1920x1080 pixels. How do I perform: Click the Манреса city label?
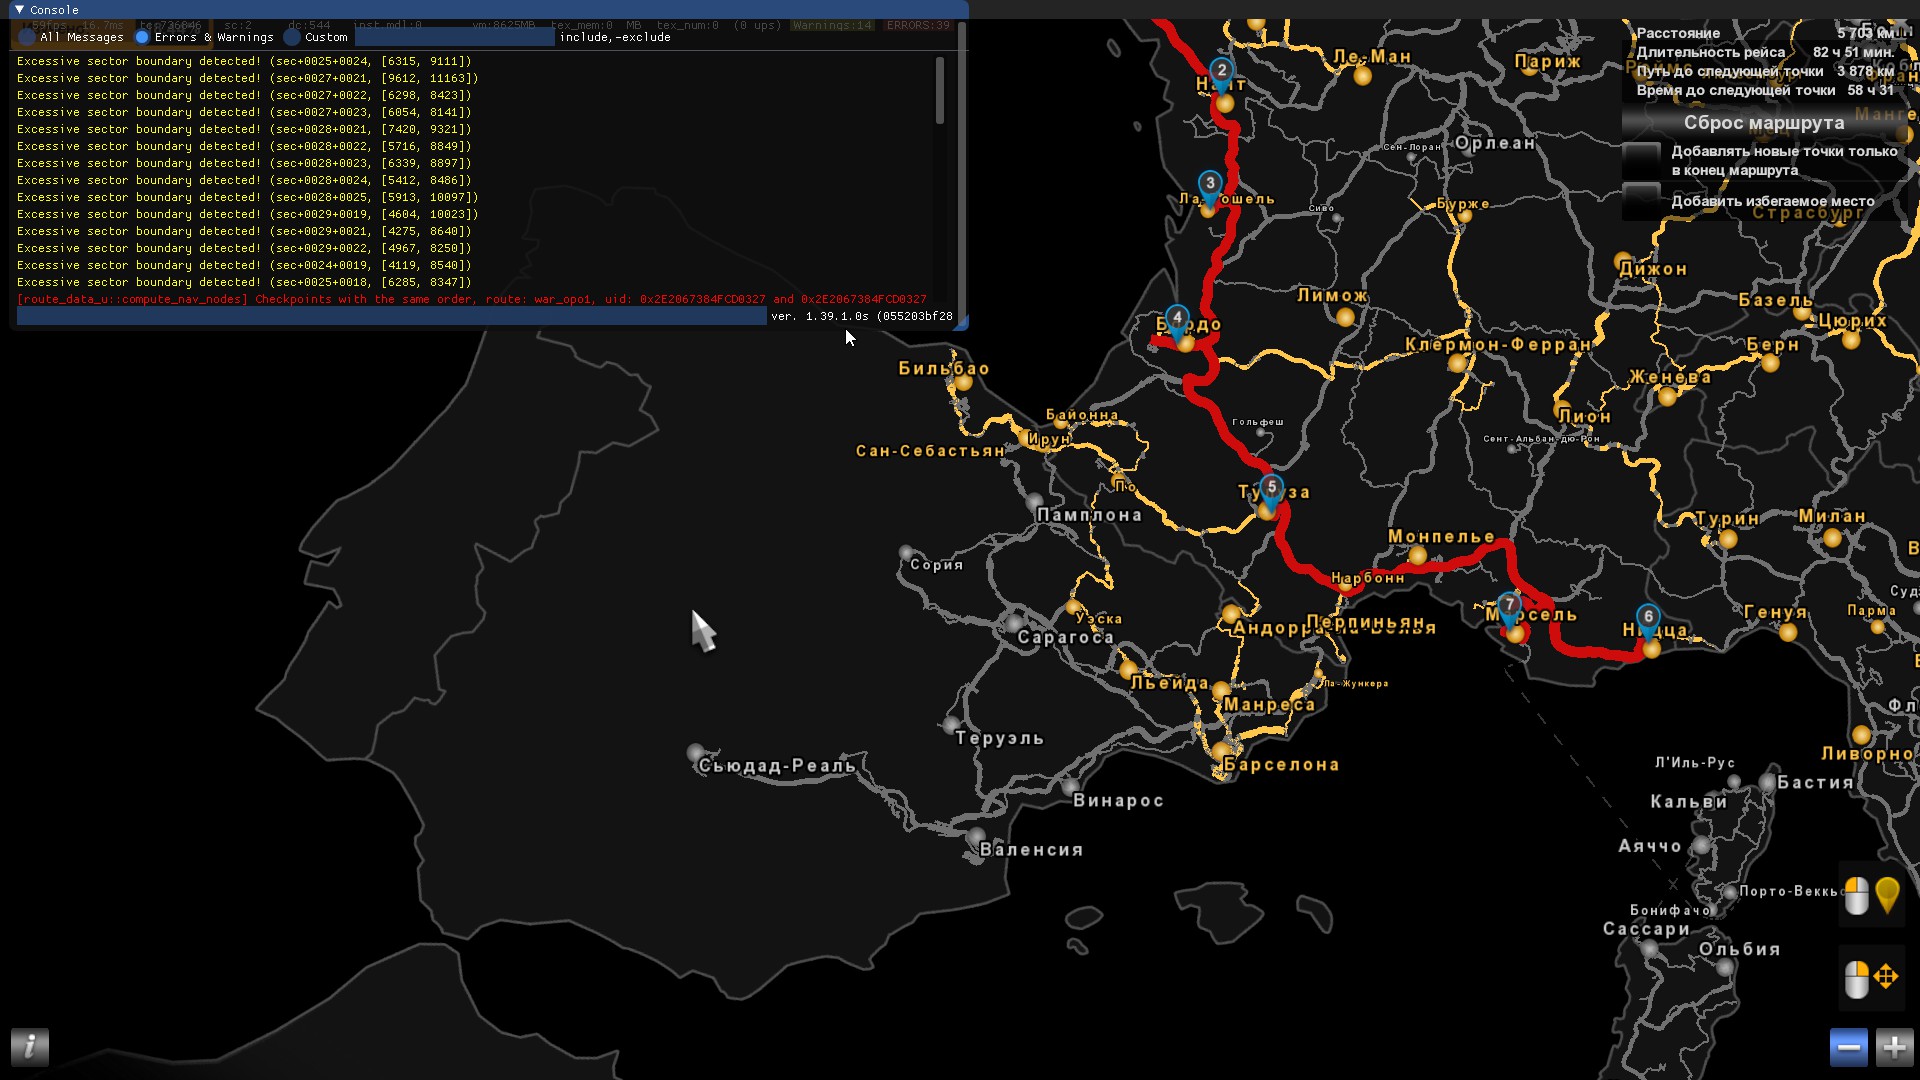point(1269,705)
